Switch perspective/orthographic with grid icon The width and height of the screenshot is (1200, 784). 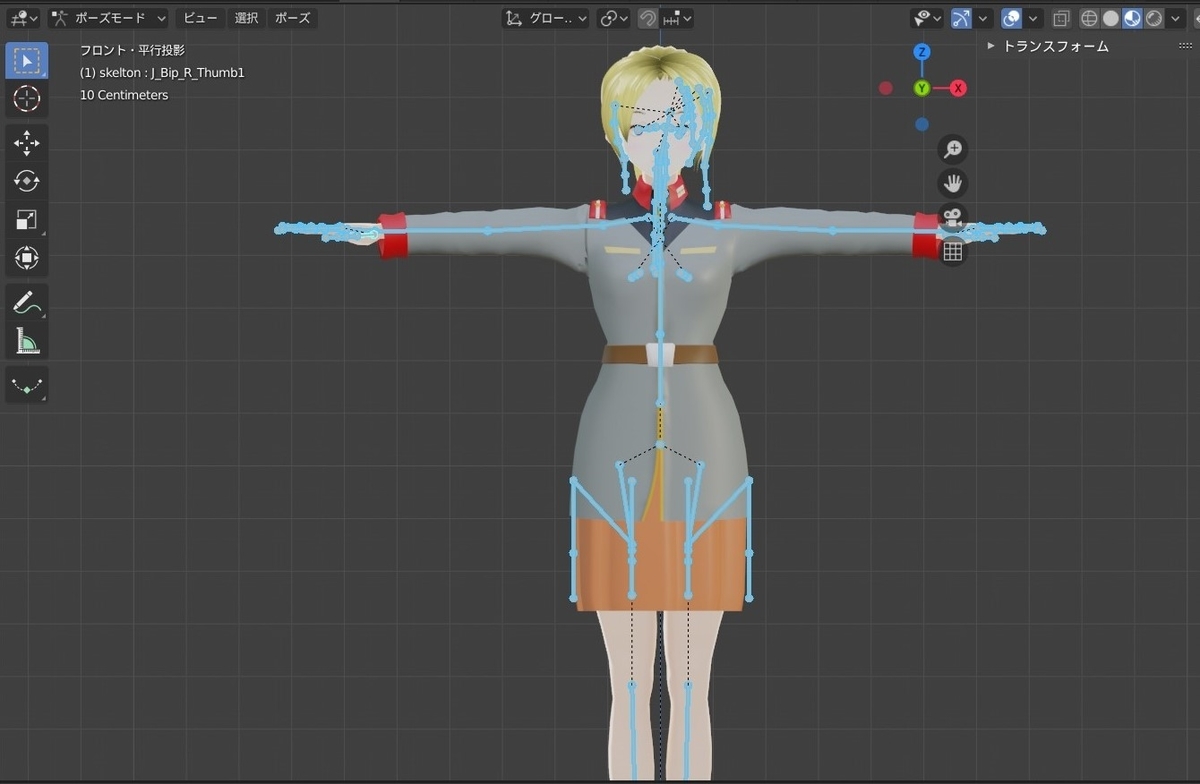pos(953,252)
